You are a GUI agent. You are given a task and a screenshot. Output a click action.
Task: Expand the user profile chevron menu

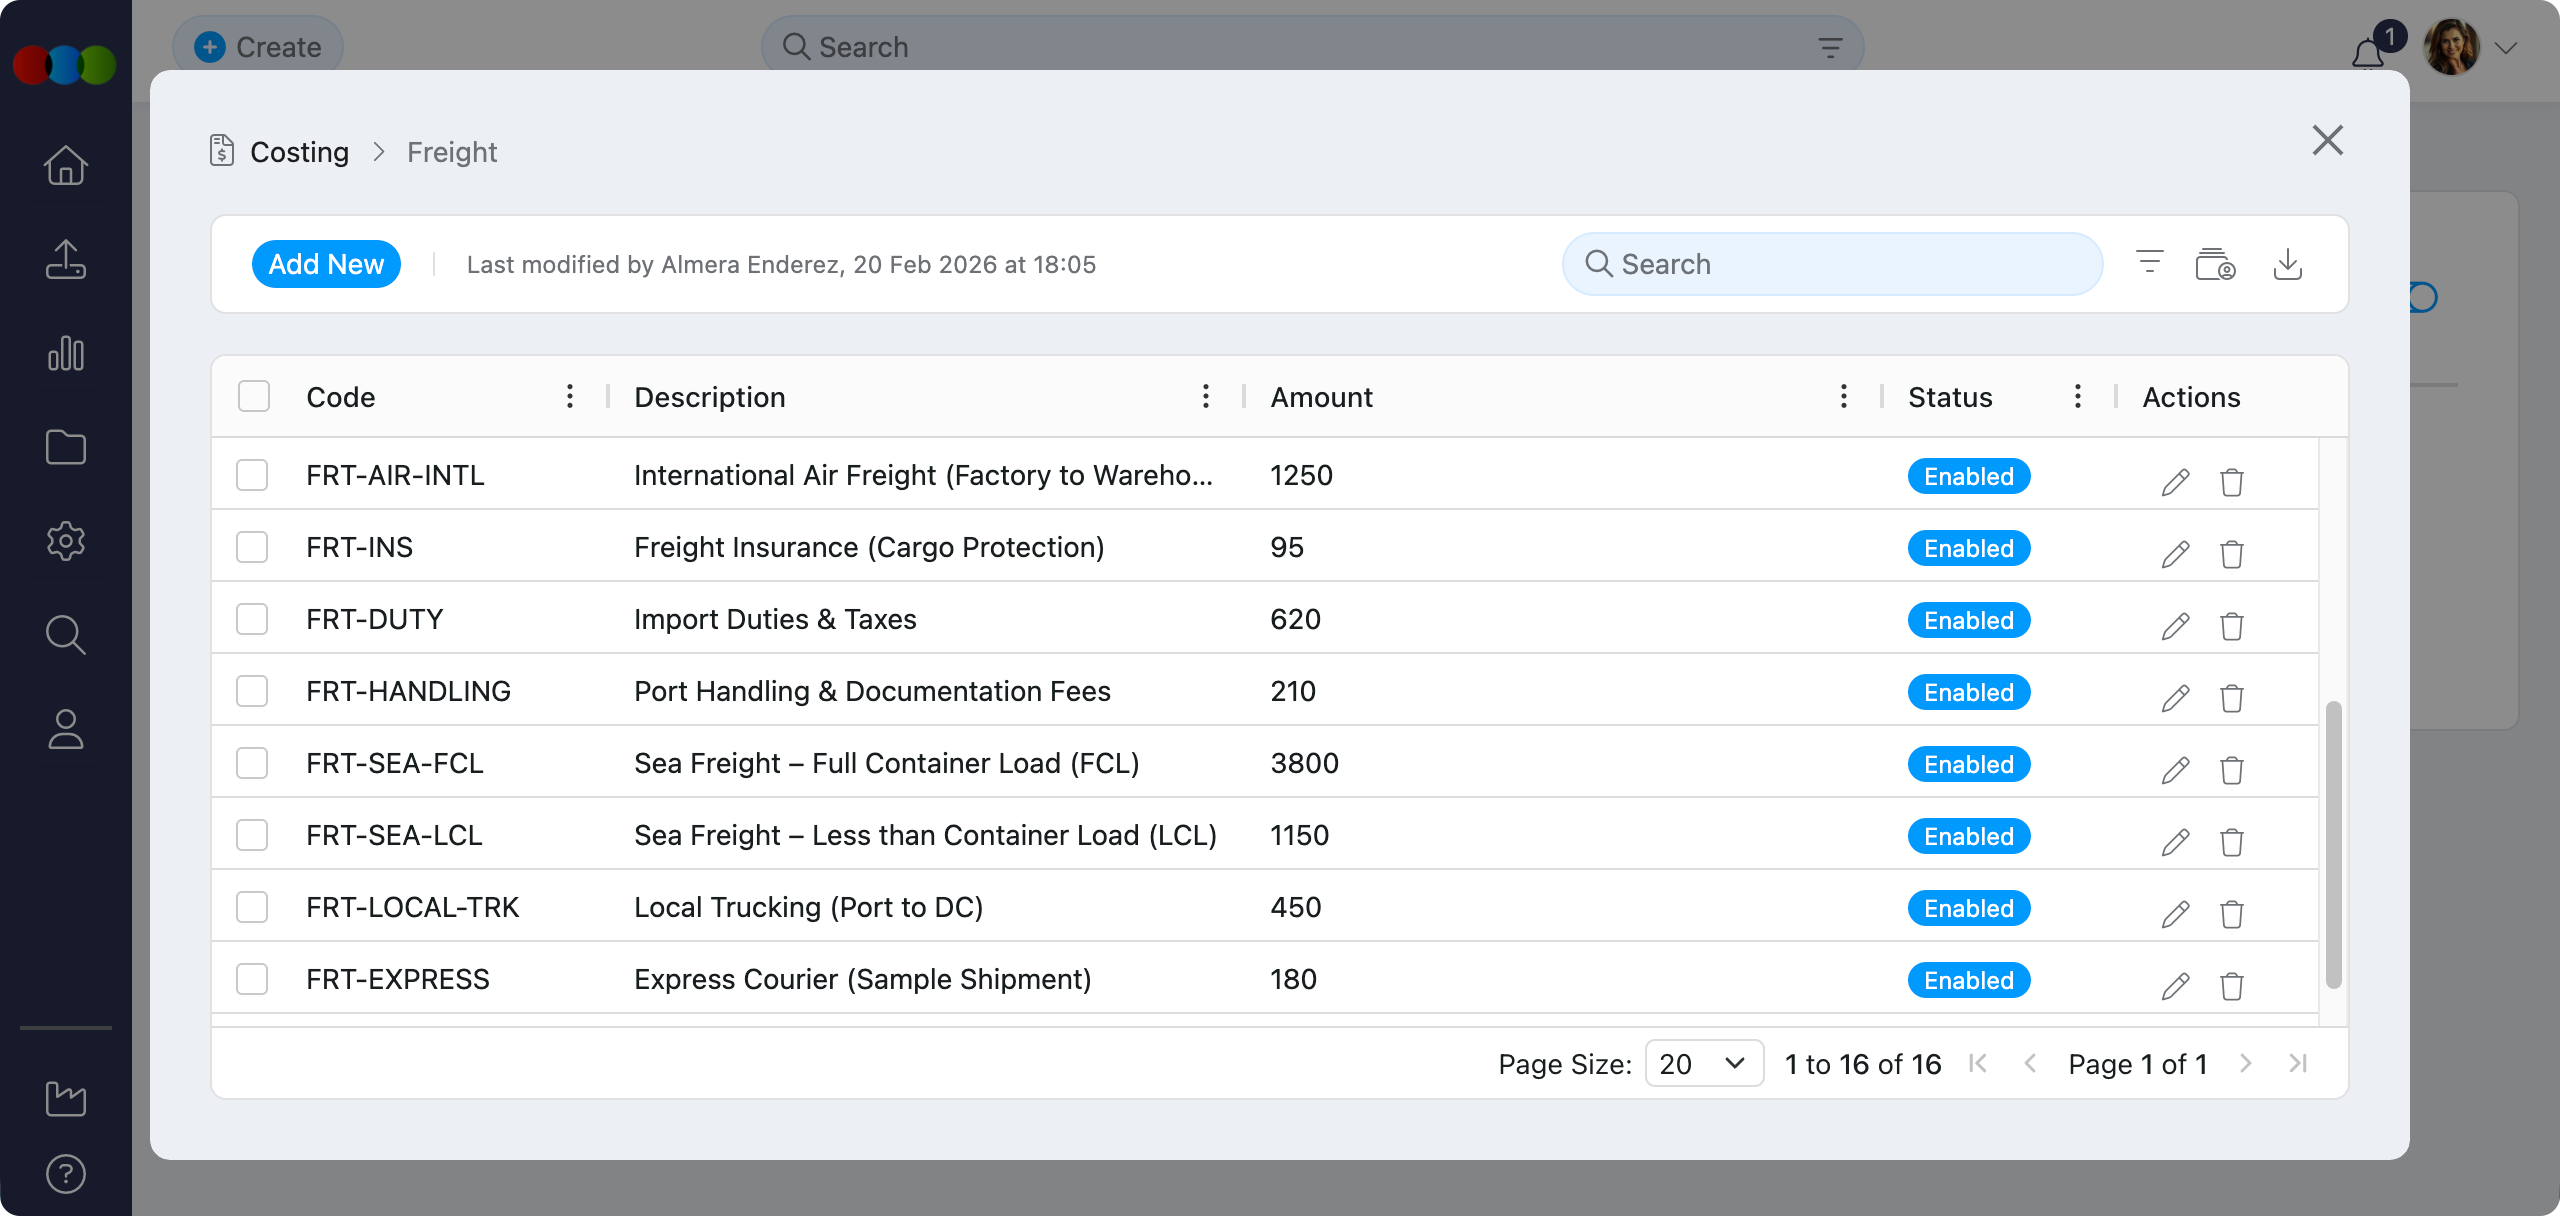(2505, 48)
